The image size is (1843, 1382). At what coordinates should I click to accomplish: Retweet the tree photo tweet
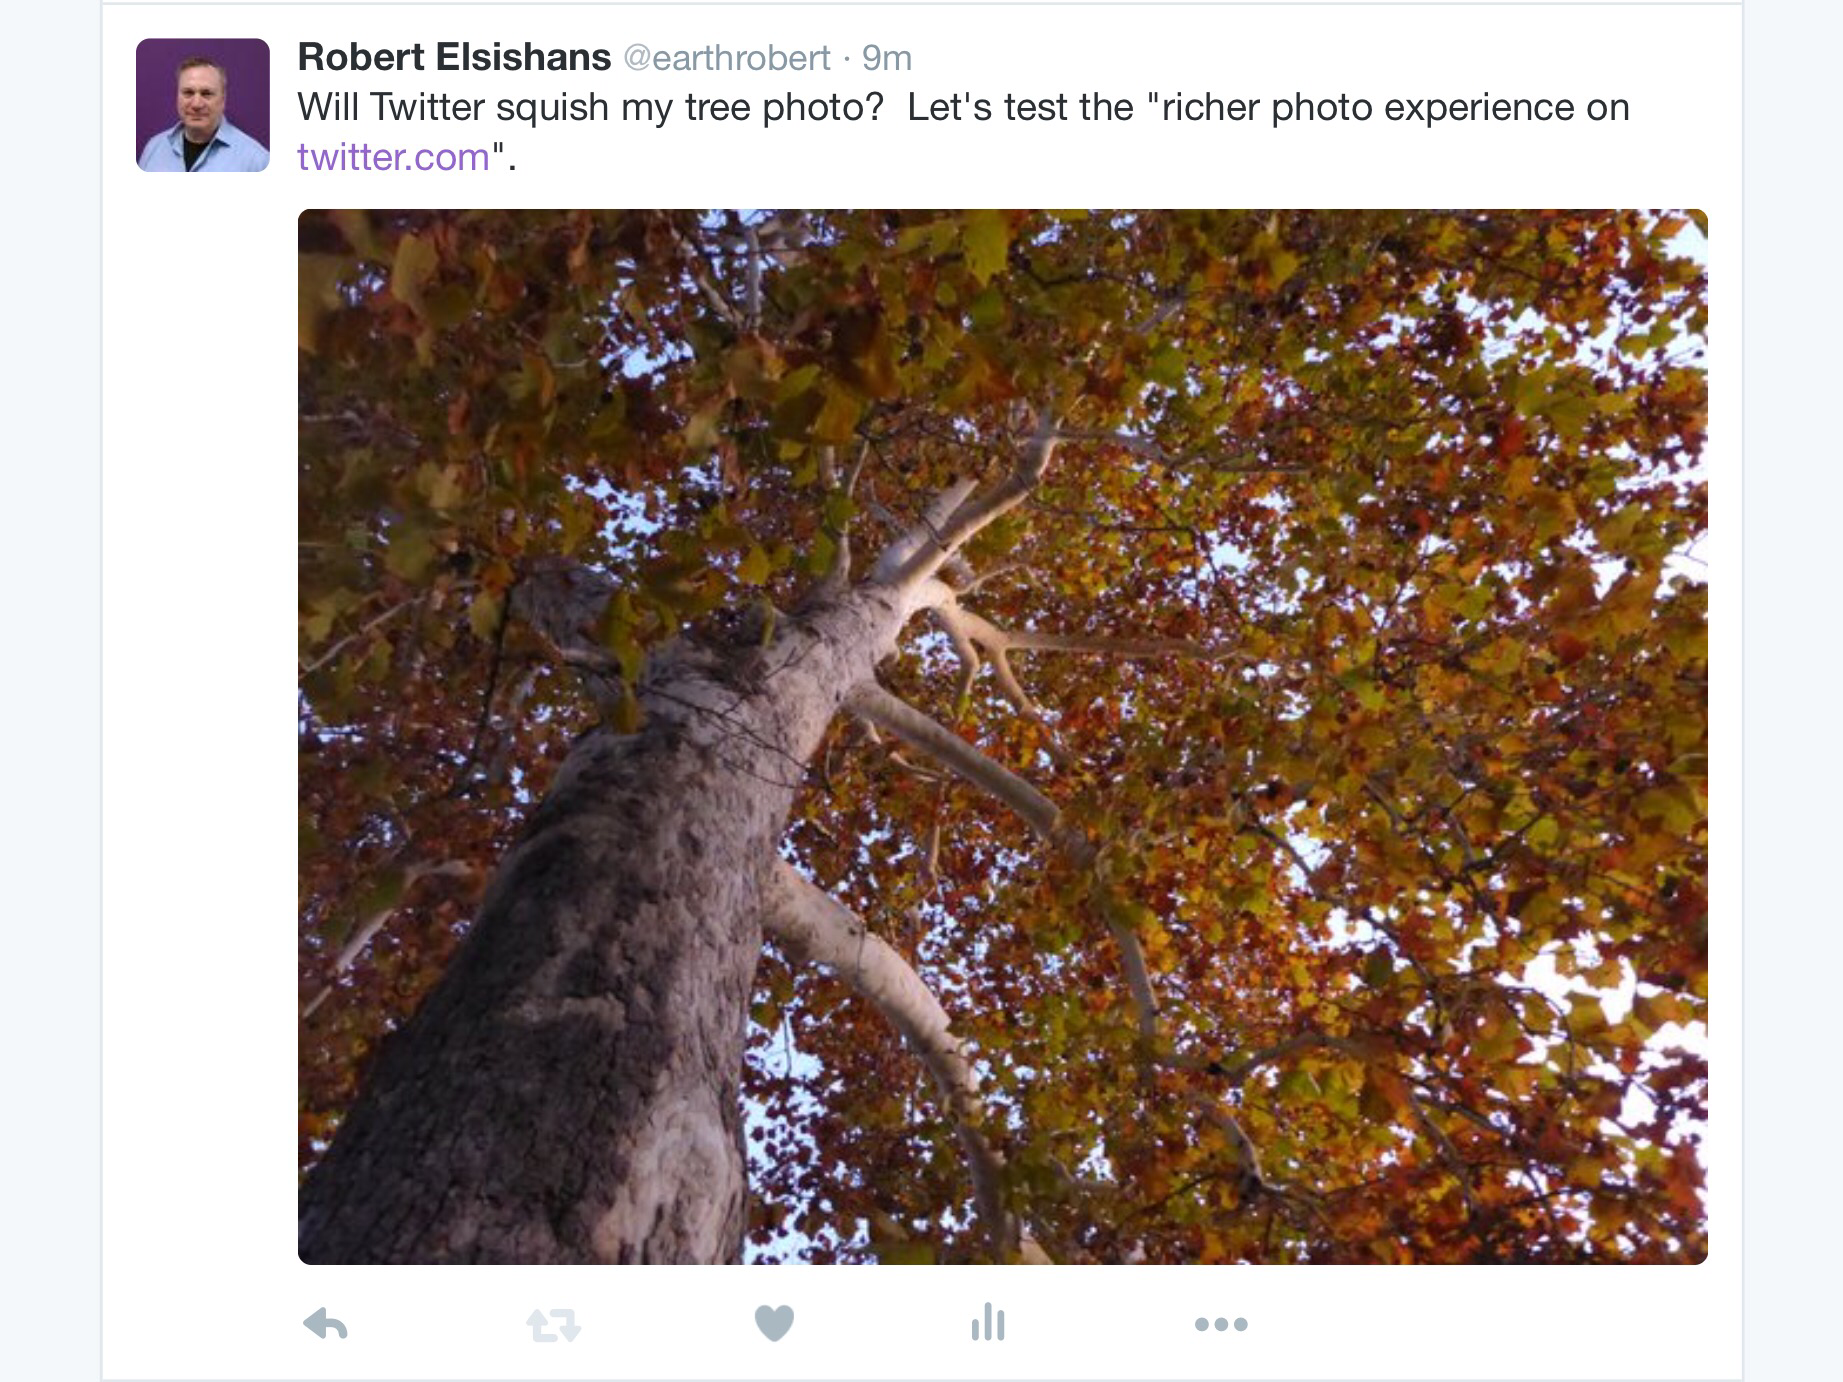553,1325
